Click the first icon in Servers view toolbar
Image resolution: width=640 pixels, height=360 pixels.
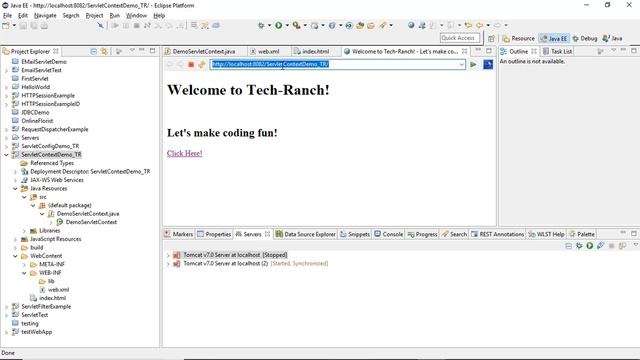click(569, 246)
